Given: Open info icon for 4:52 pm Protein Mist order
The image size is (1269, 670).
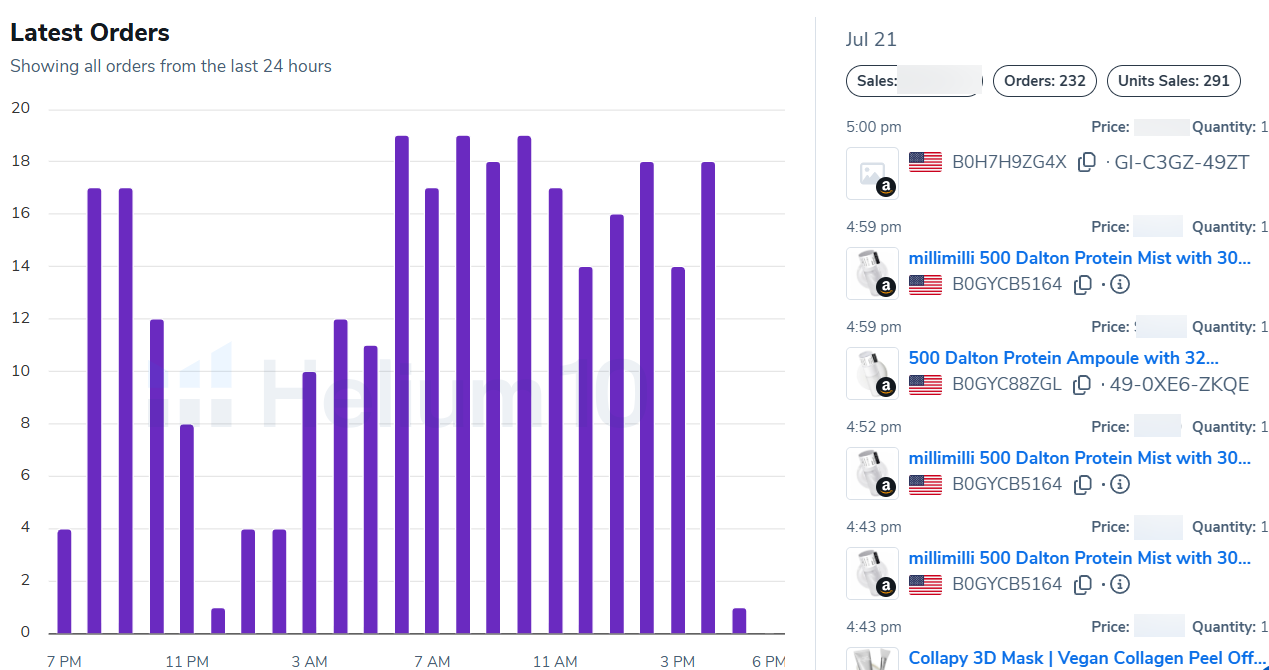Looking at the screenshot, I should [1120, 485].
